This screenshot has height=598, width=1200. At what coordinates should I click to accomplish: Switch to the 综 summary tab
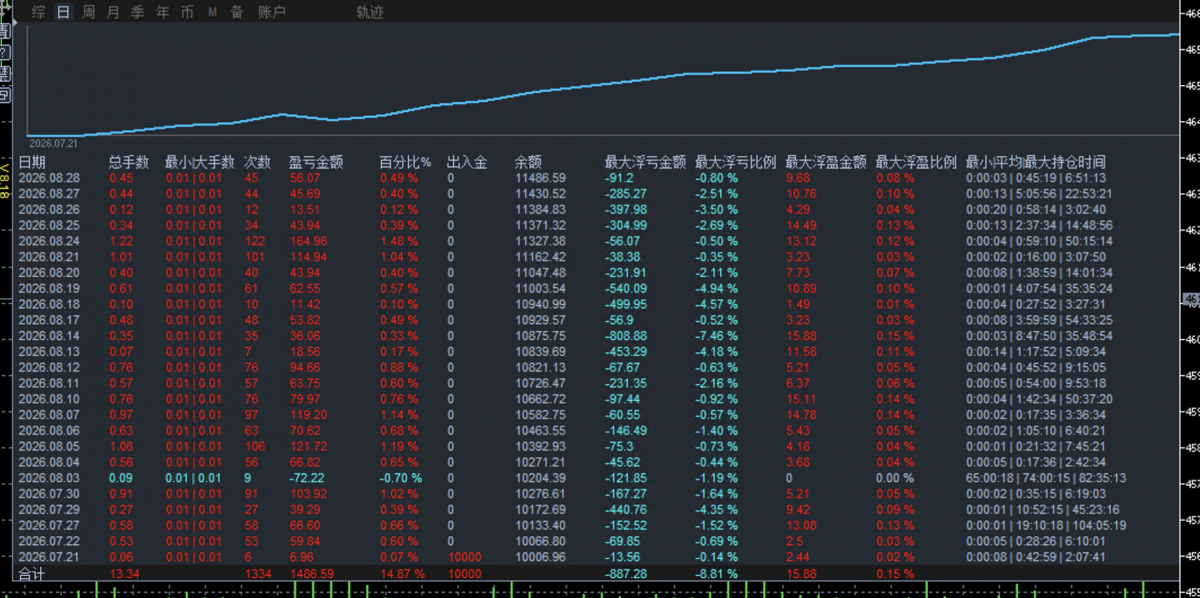coord(38,12)
